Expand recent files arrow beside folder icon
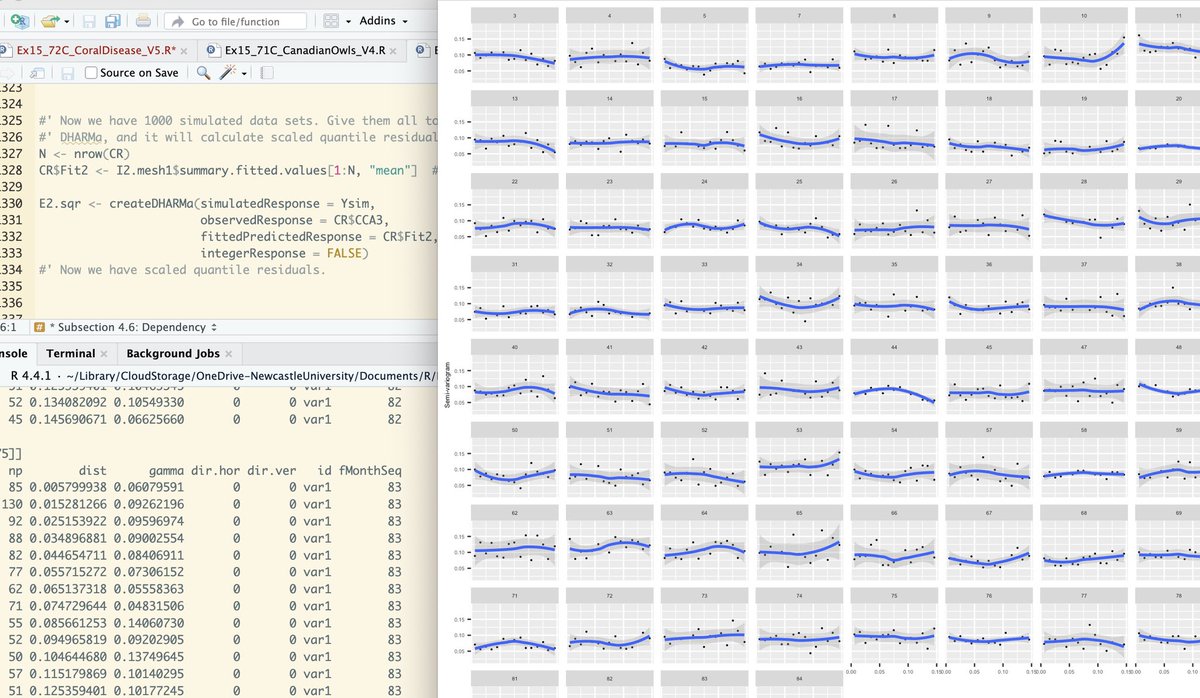Screen dimensions: 1200x698 [67, 21]
